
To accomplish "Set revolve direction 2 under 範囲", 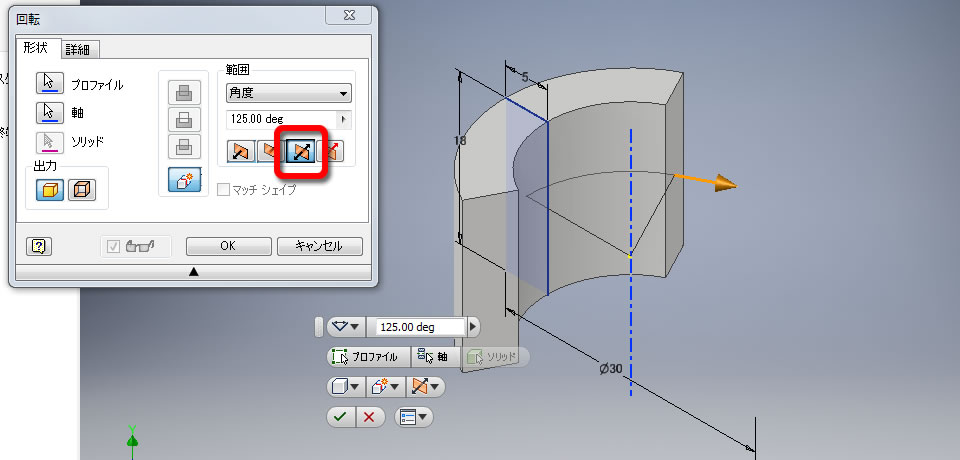I will (x=268, y=151).
